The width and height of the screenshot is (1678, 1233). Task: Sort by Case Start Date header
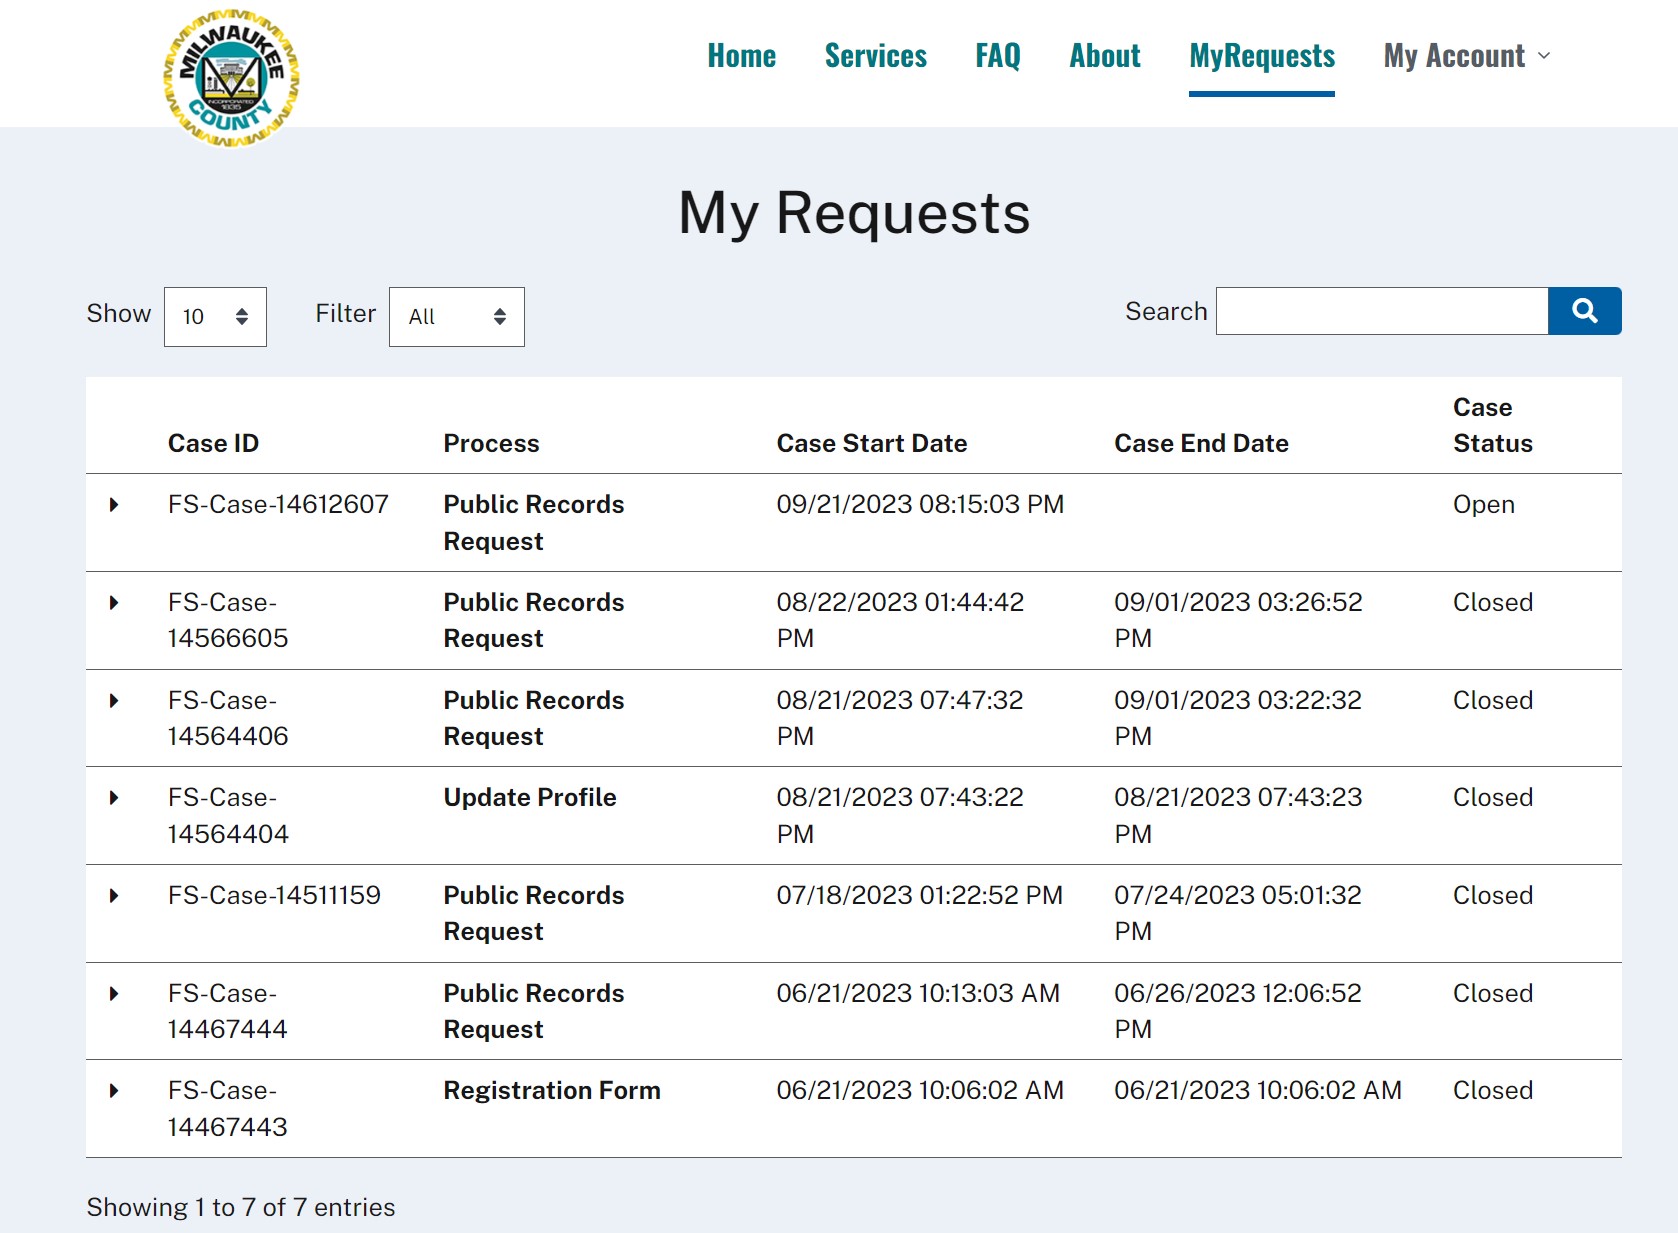(872, 443)
